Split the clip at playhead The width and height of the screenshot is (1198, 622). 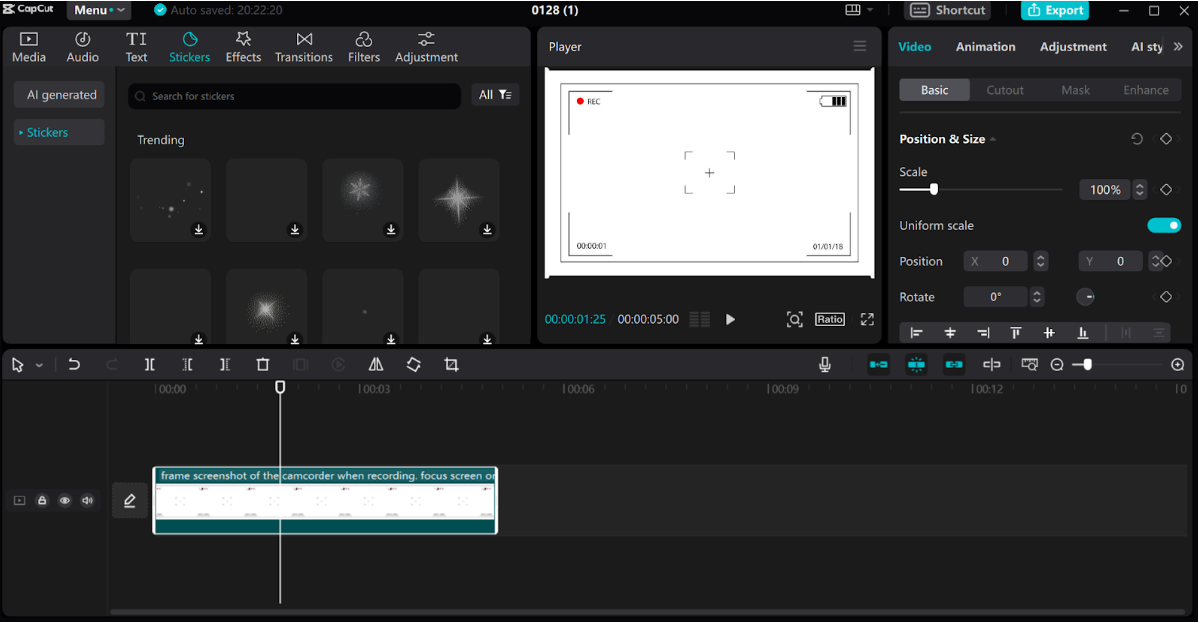150,364
